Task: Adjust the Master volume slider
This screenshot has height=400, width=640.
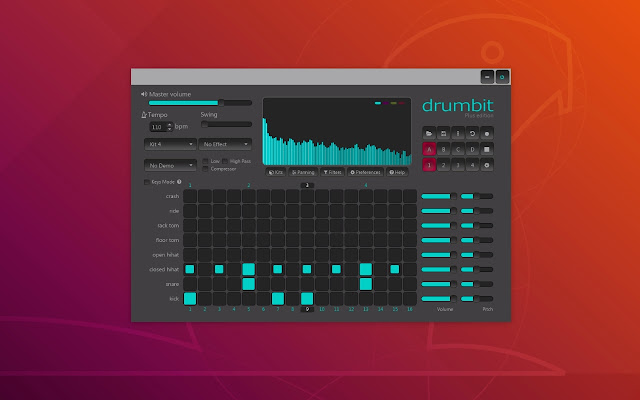Action: coord(200,103)
